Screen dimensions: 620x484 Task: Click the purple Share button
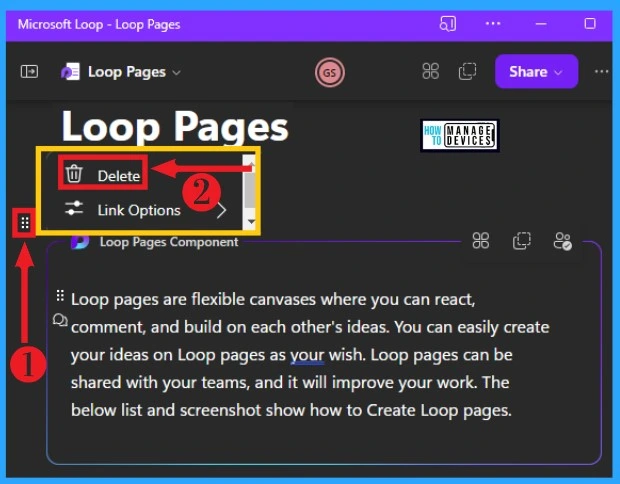pyautogui.click(x=536, y=72)
